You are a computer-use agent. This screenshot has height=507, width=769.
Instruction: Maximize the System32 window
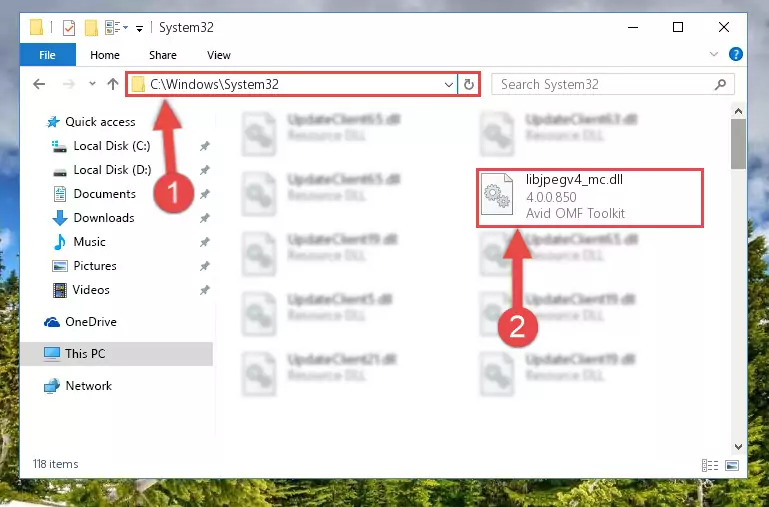(678, 27)
